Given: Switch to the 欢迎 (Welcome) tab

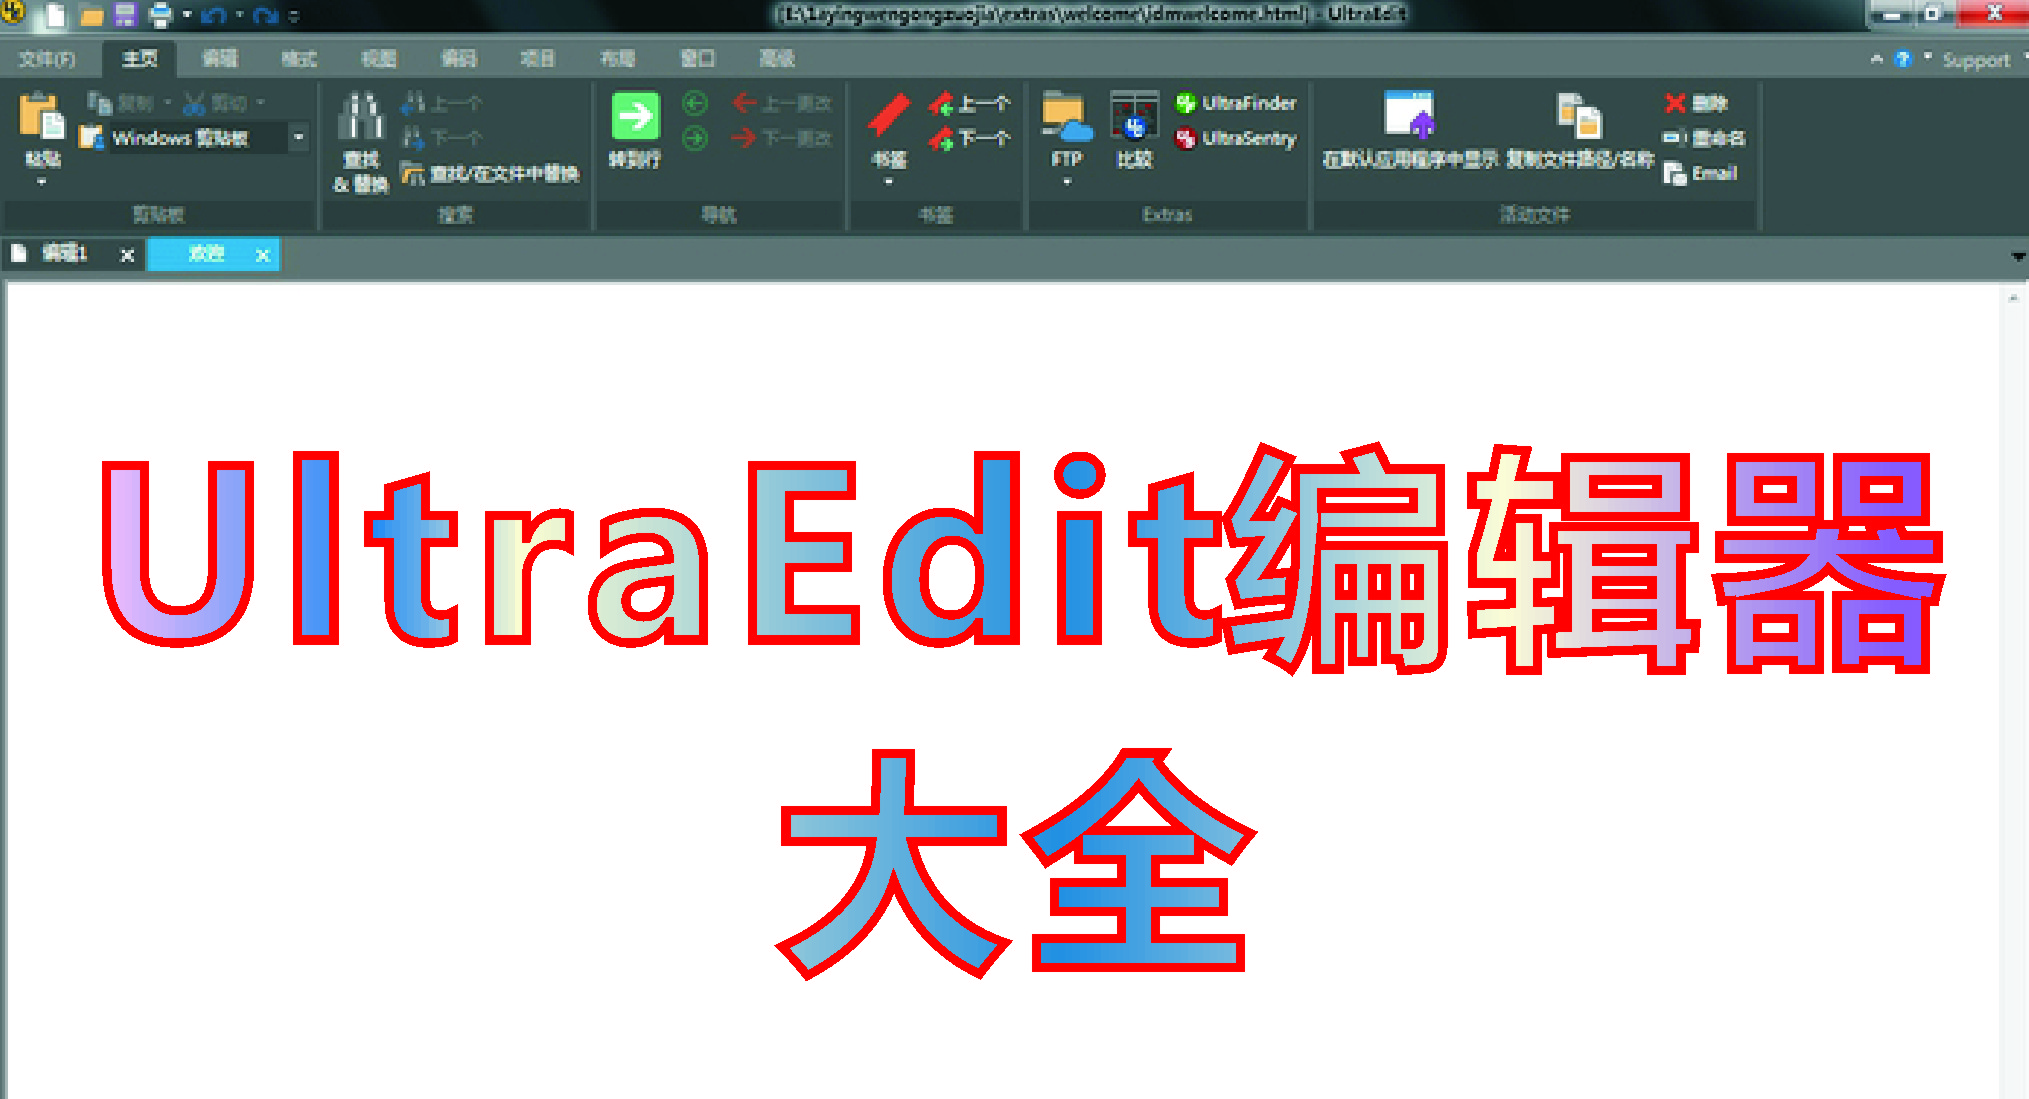Looking at the screenshot, I should [205, 254].
